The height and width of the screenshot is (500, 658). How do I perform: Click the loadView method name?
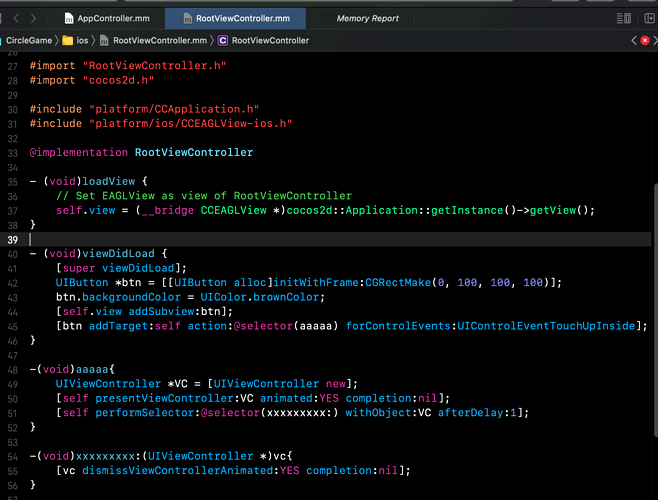(108, 181)
